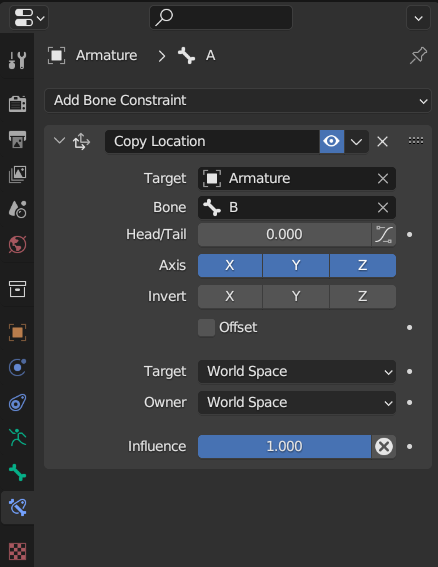
Task: Click the Head/Tail value slider
Action: (x=284, y=235)
